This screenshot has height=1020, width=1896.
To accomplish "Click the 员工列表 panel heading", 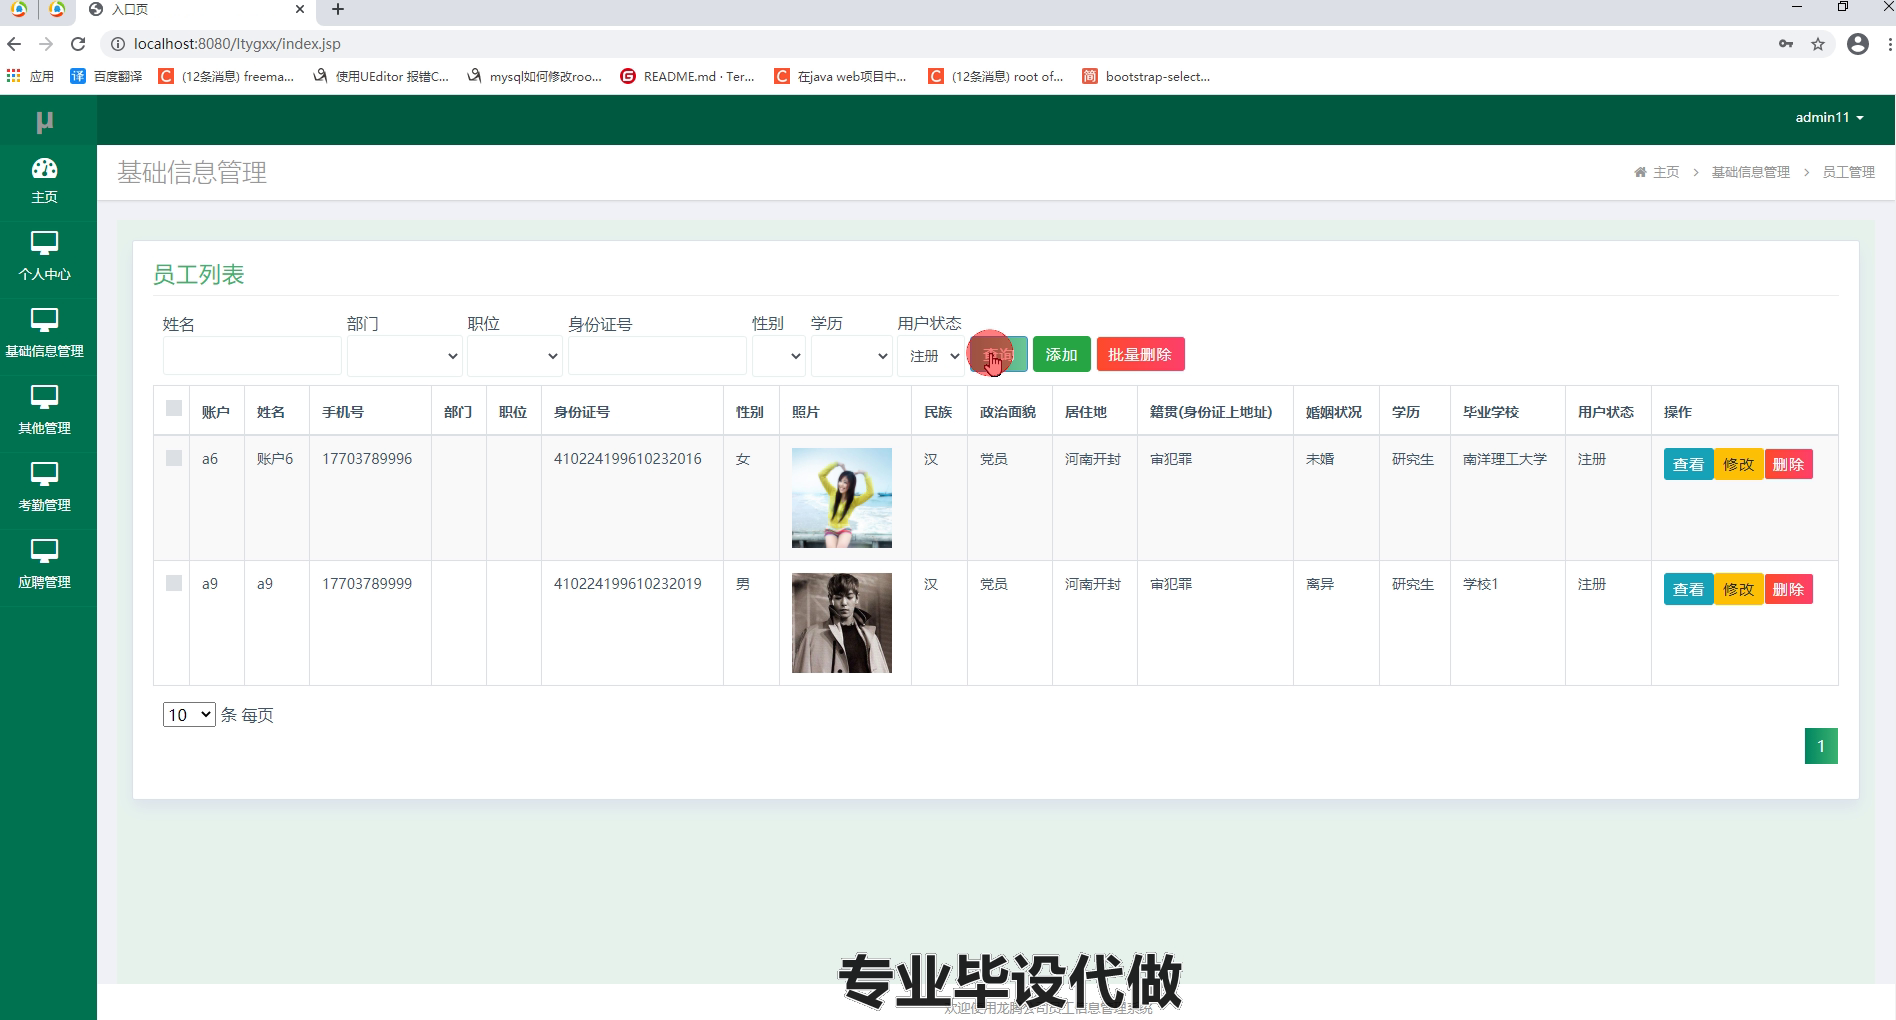I will pos(199,275).
